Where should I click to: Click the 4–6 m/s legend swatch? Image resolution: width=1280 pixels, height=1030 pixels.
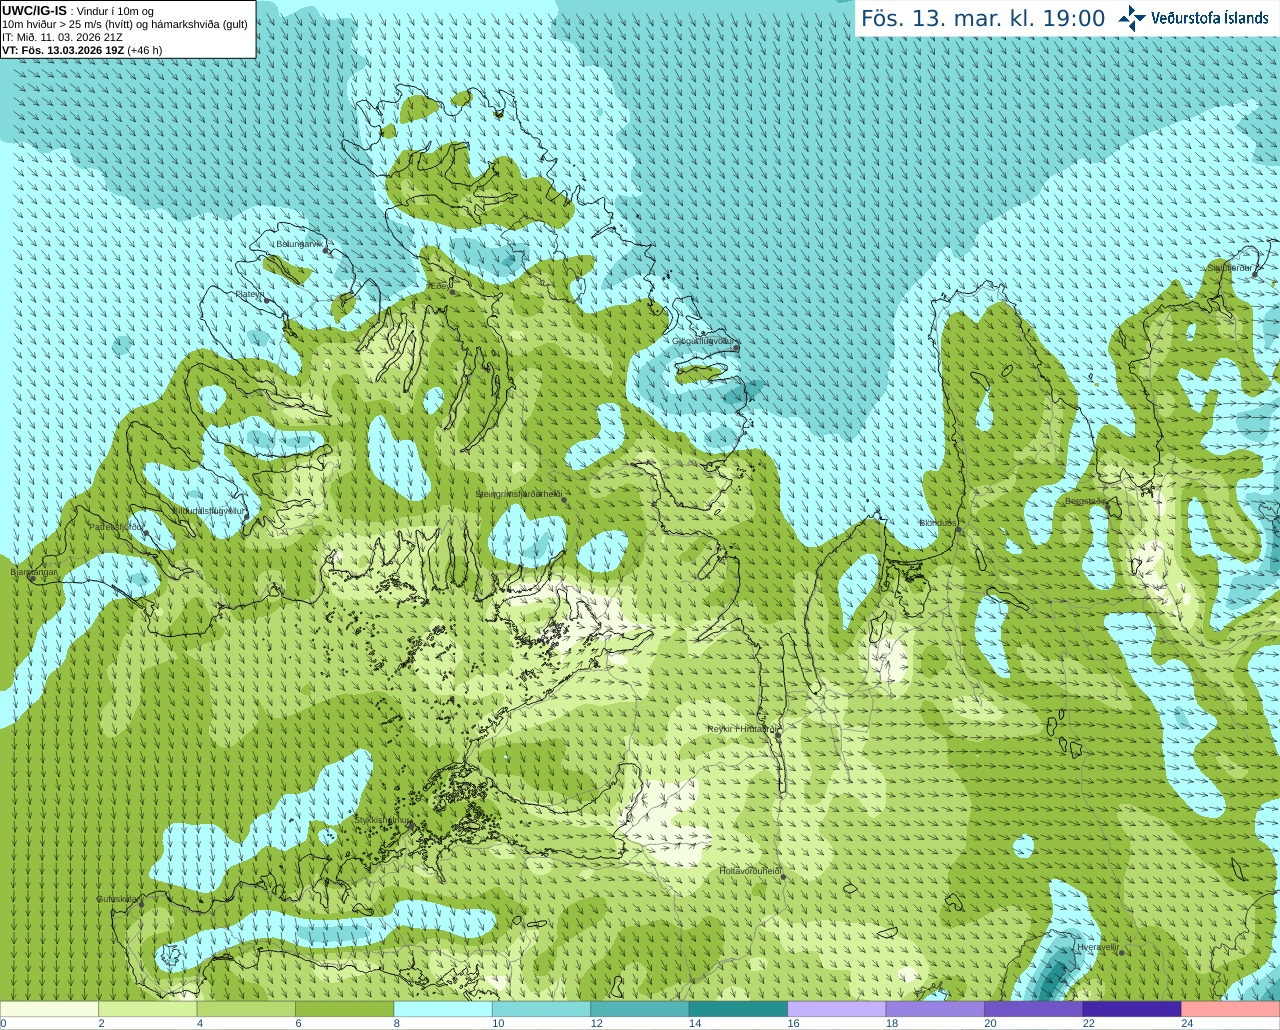click(246, 1009)
